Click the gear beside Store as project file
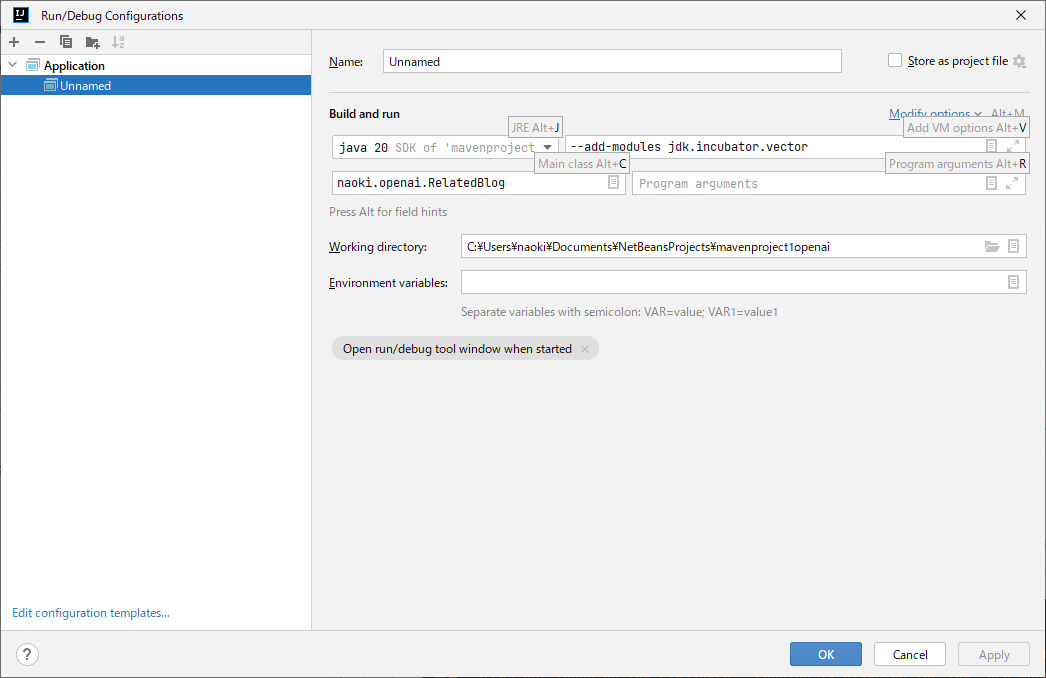The image size is (1046, 678). (1019, 61)
